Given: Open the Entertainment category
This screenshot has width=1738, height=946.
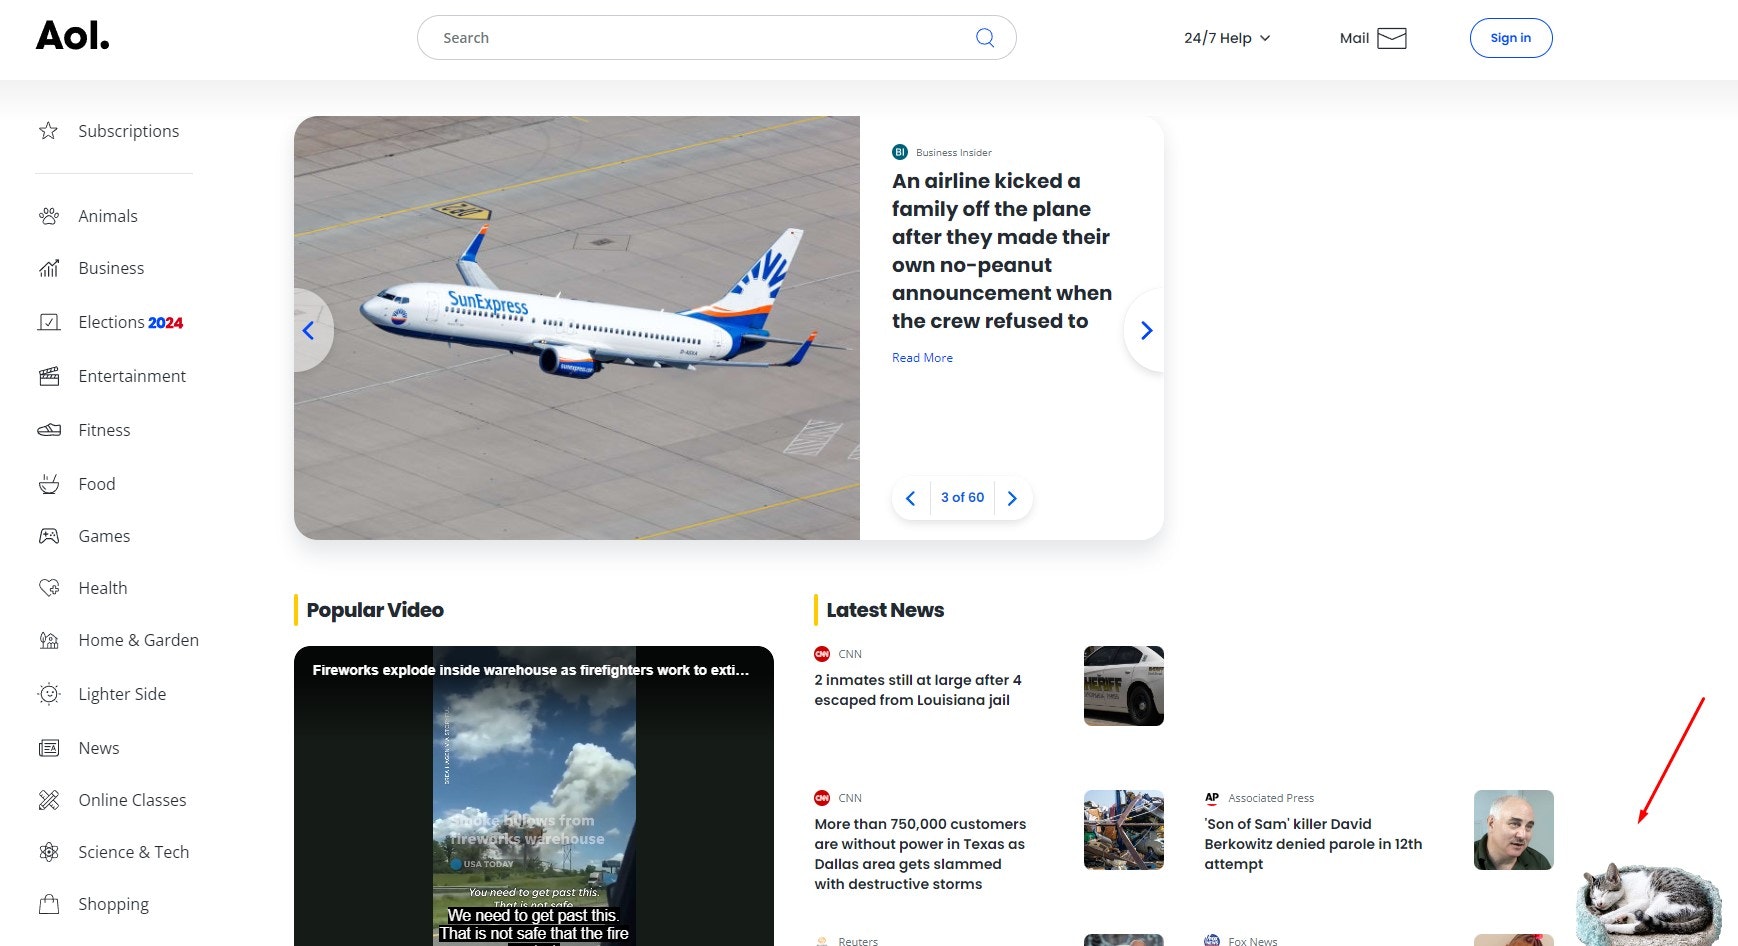Looking at the screenshot, I should pyautogui.click(x=132, y=376).
